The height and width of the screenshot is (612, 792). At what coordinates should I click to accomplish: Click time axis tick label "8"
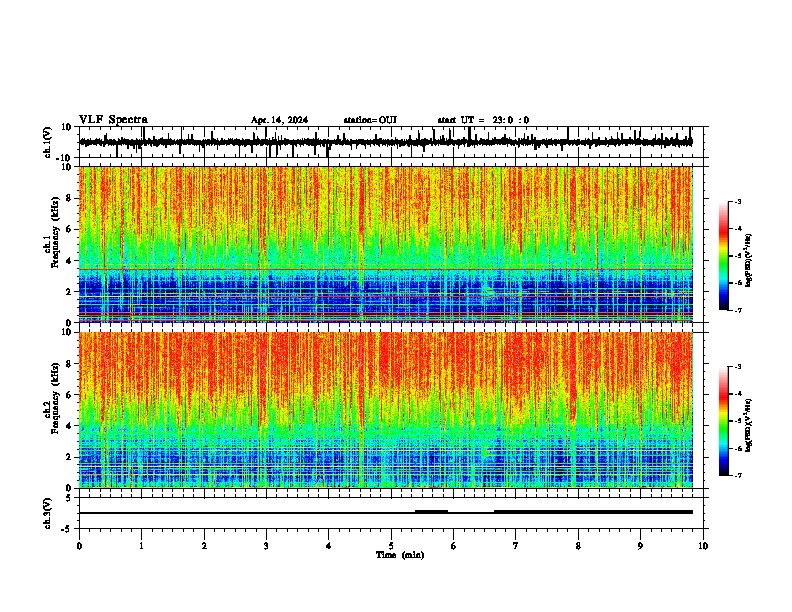[x=578, y=546]
